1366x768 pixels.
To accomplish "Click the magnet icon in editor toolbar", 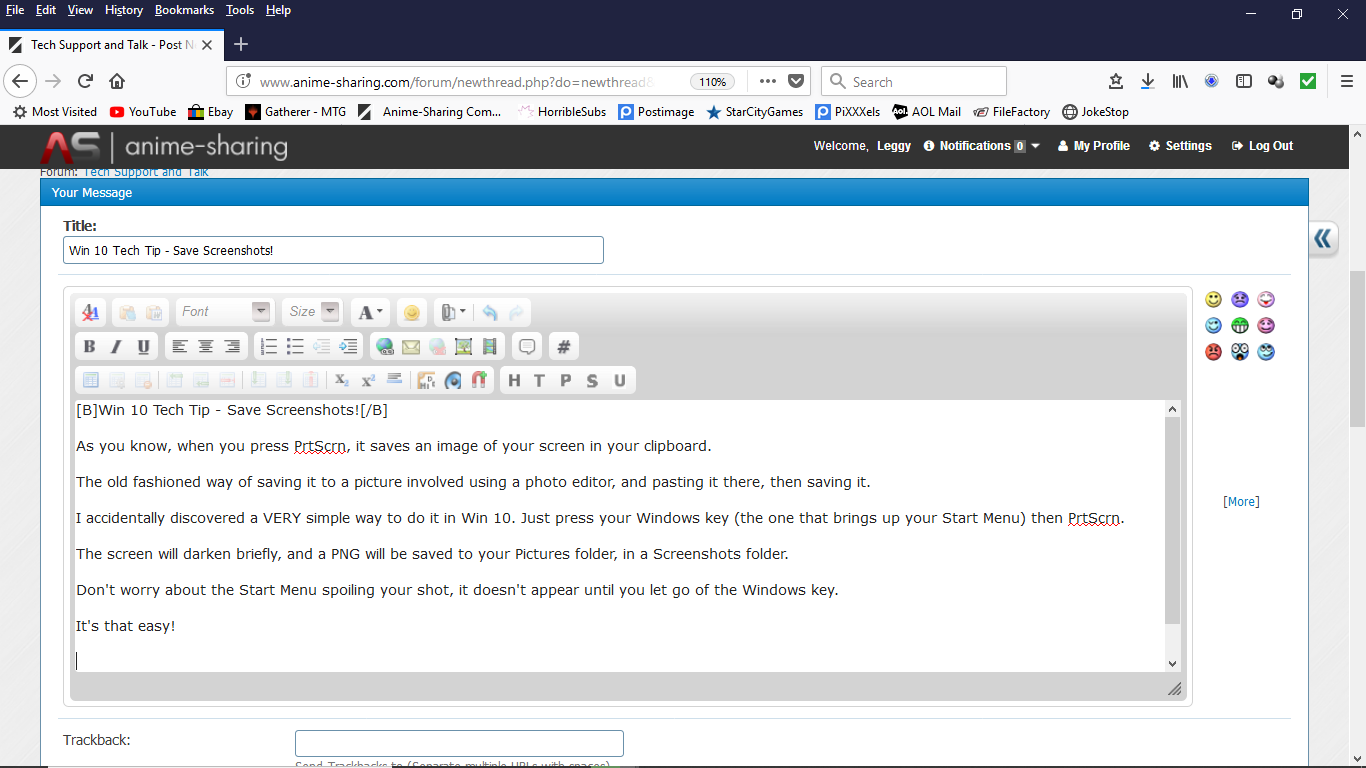I will point(479,380).
